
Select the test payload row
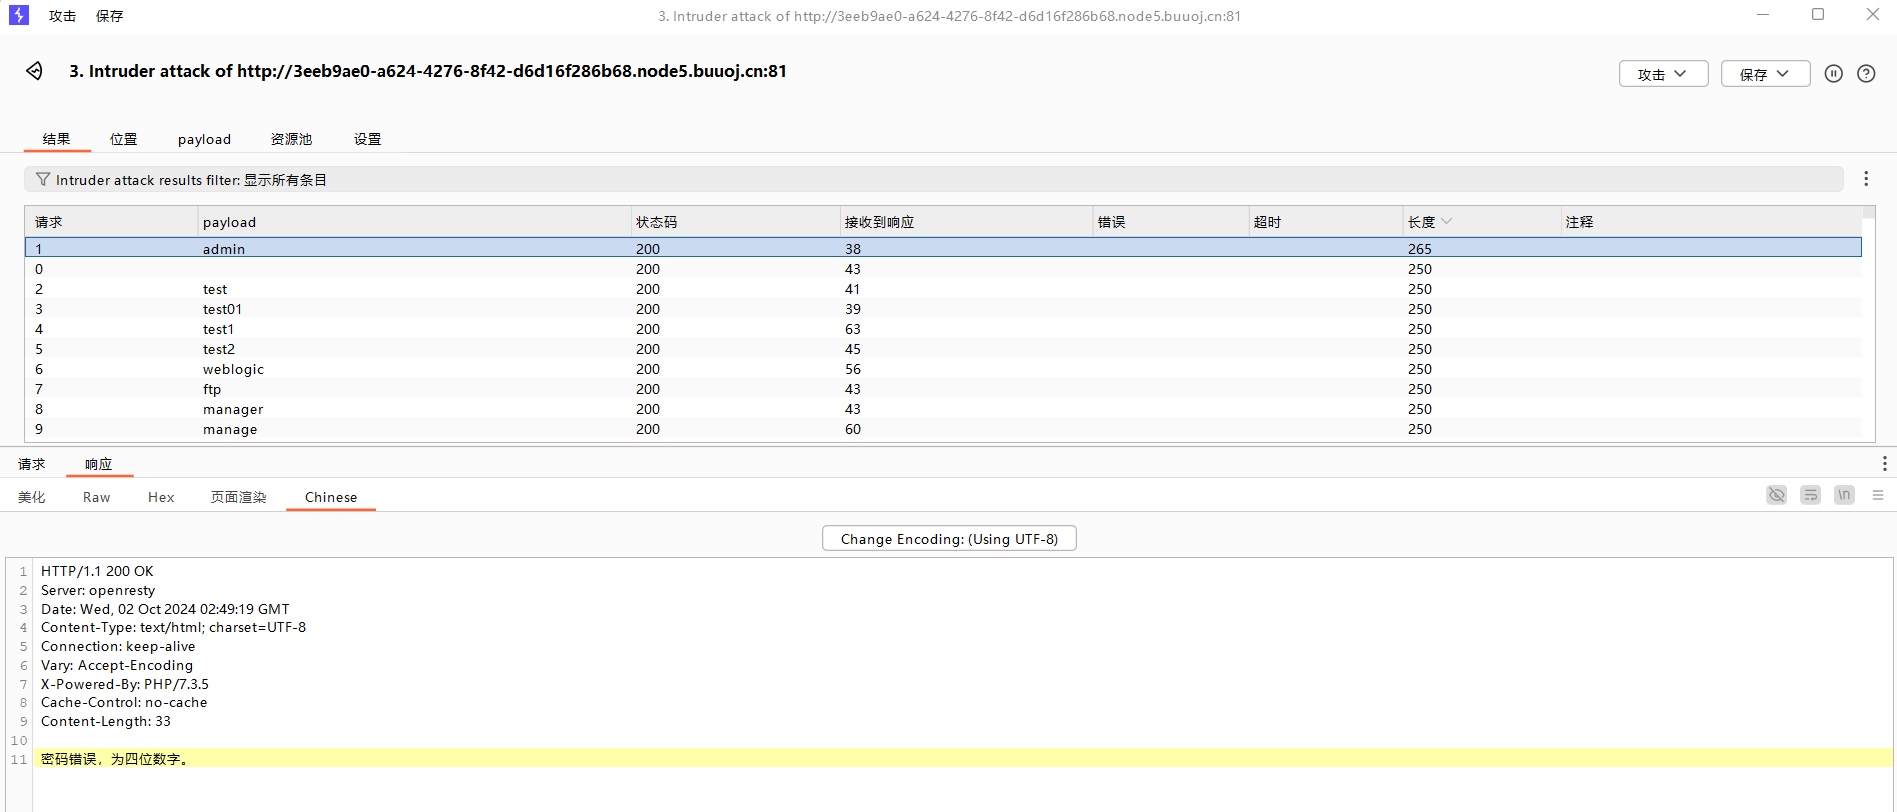tap(943, 289)
